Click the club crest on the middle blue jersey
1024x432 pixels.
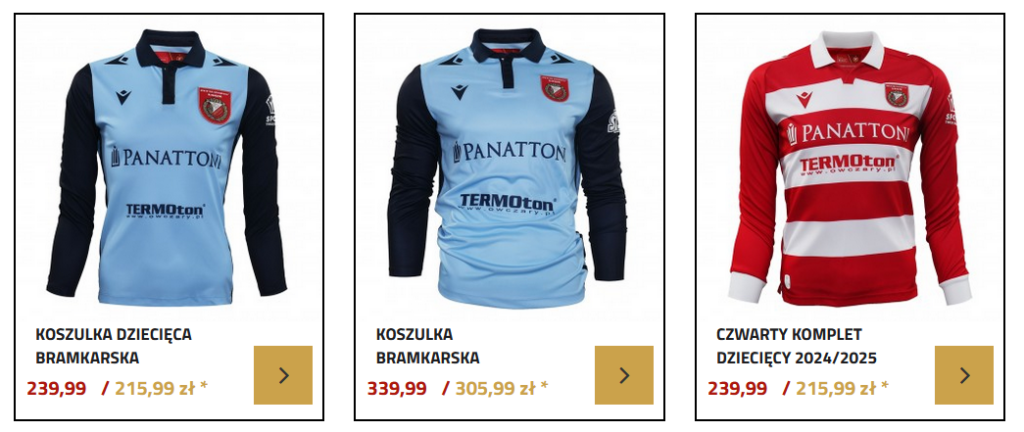tap(555, 88)
